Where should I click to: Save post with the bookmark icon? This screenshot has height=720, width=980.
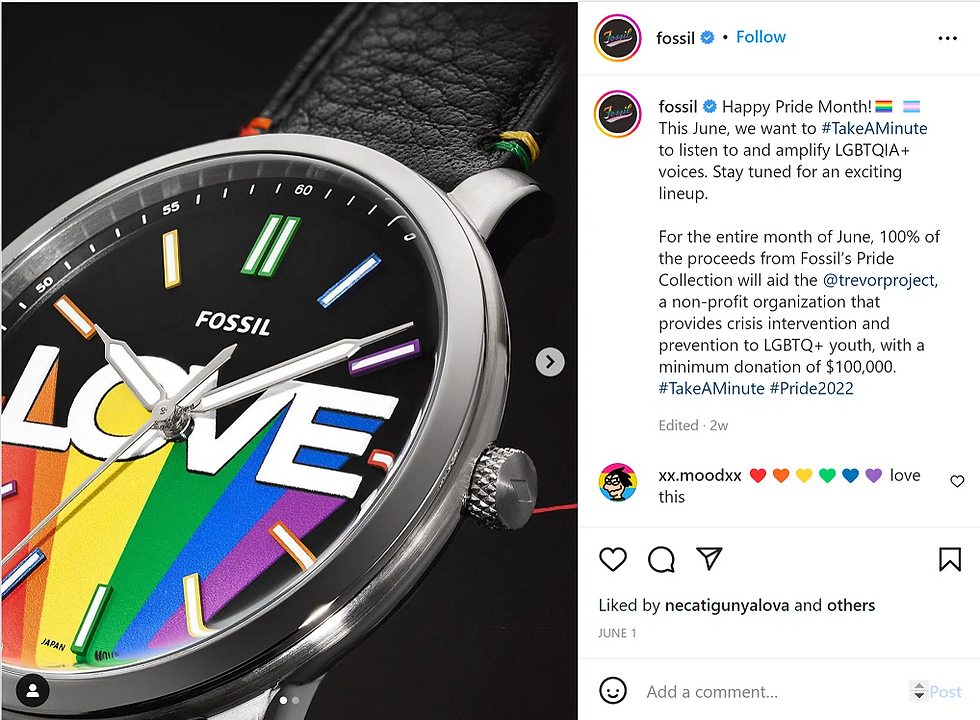click(950, 559)
